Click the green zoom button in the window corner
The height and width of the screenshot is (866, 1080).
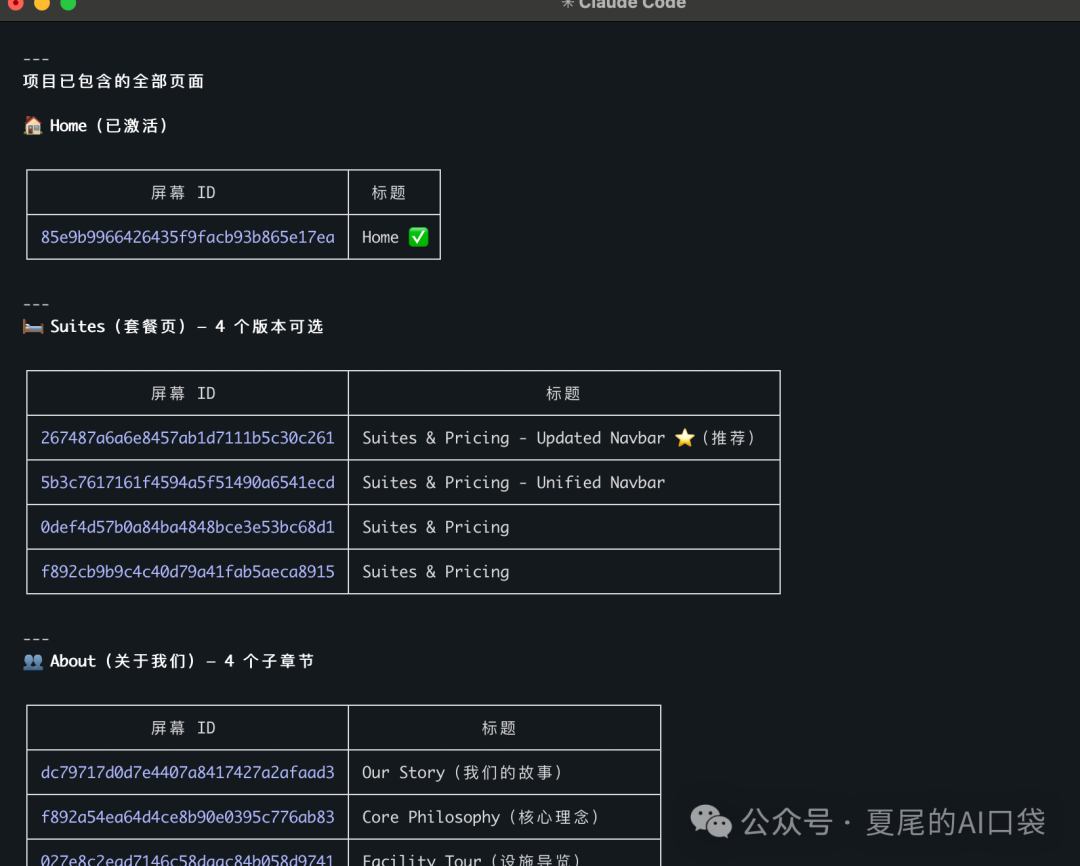(68, 5)
